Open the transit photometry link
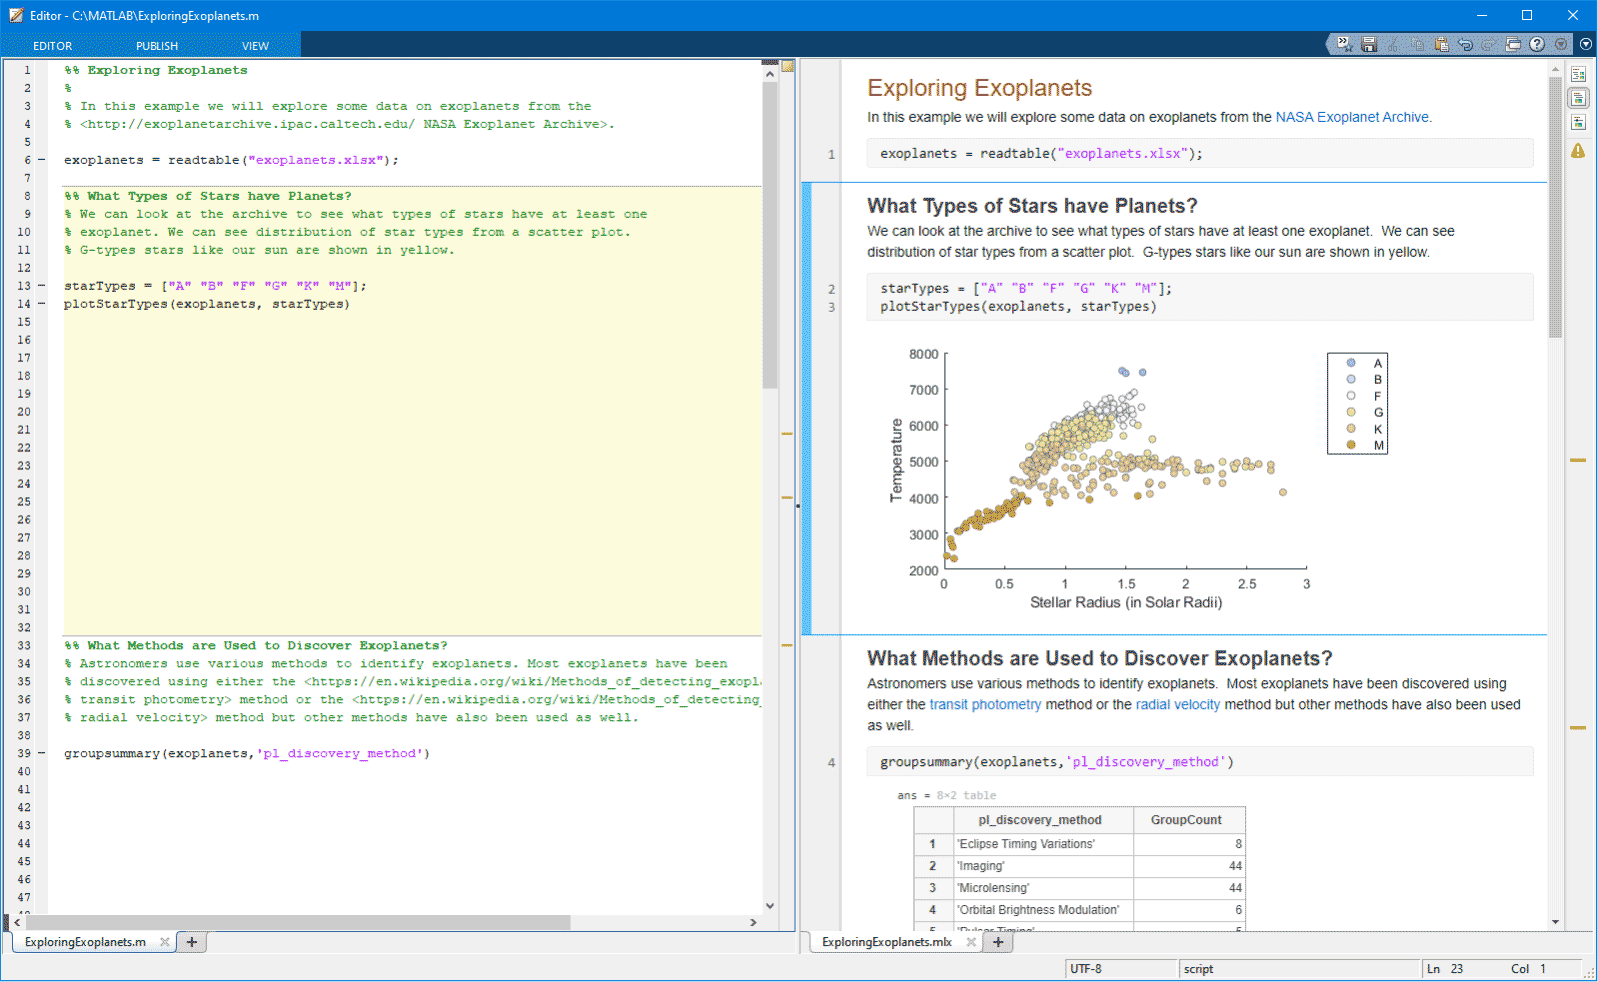The image size is (1598, 982). pyautogui.click(x=985, y=705)
